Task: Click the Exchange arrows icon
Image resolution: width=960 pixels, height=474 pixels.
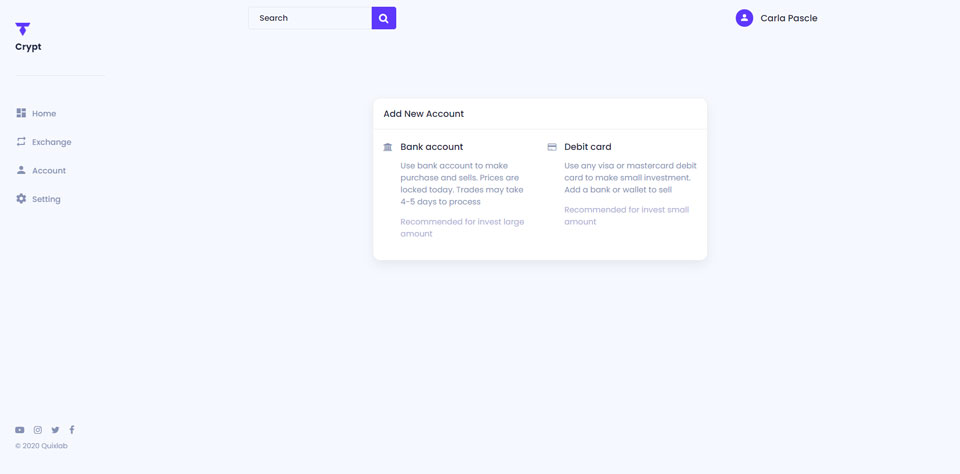Action: click(21, 142)
